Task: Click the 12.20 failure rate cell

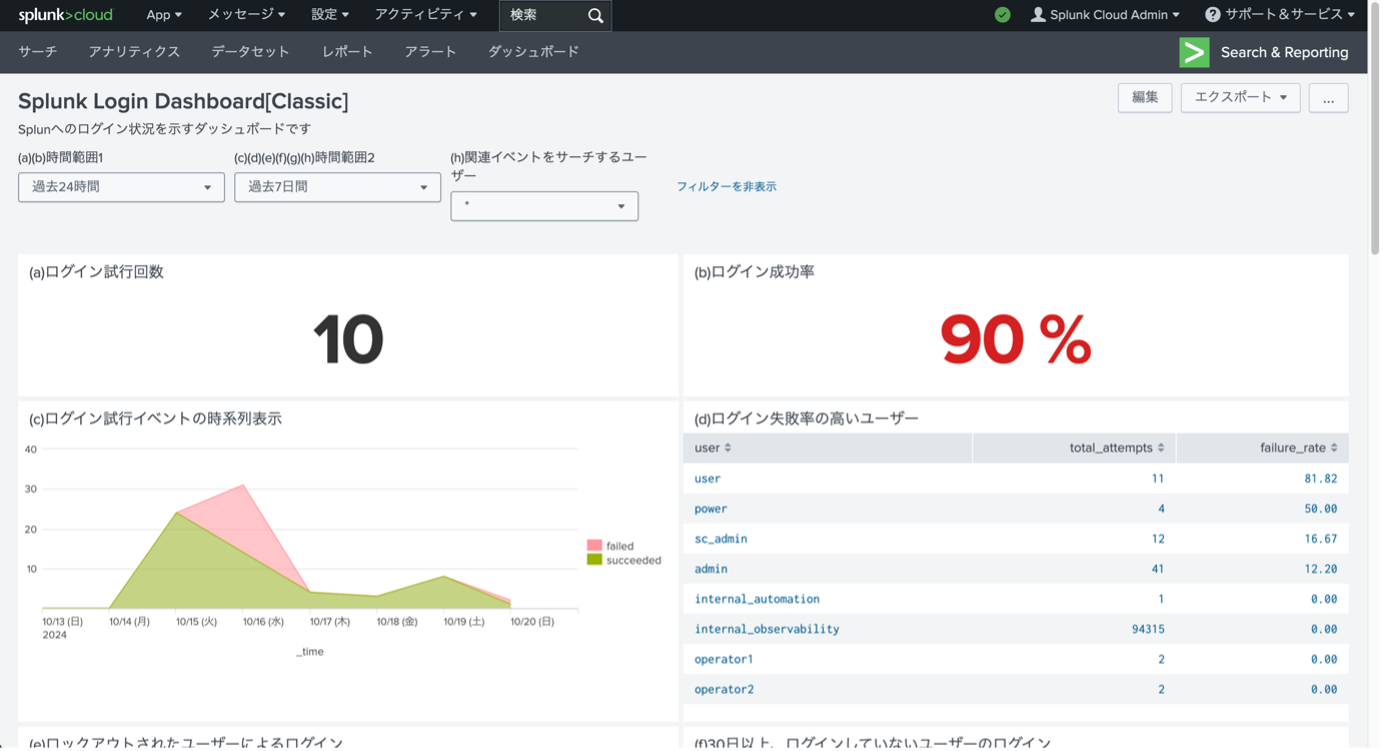Action: click(x=1320, y=569)
